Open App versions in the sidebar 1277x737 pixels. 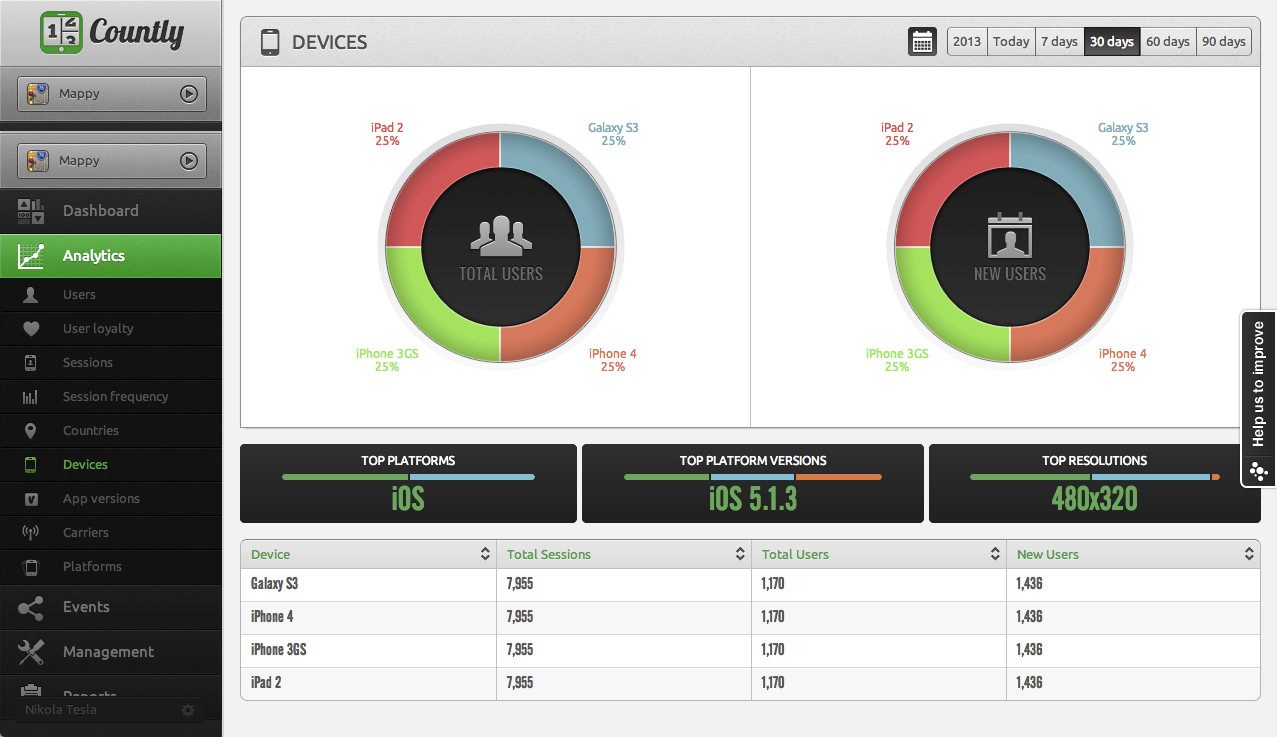coord(101,499)
